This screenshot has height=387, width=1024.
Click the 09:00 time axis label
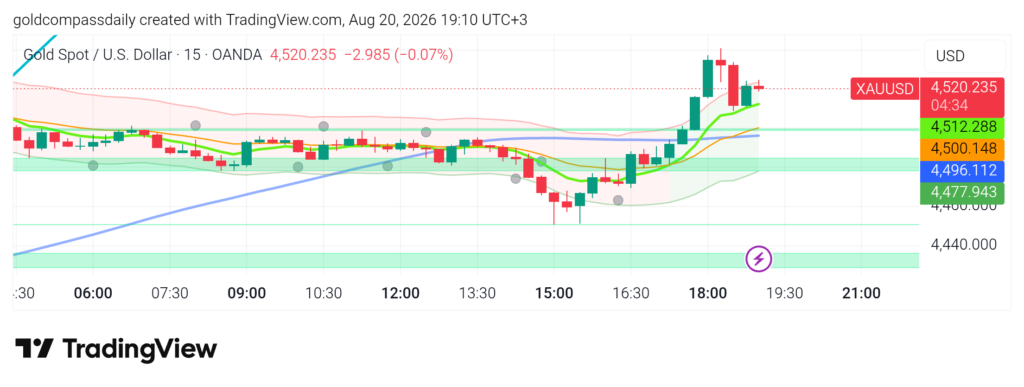pyautogui.click(x=247, y=293)
